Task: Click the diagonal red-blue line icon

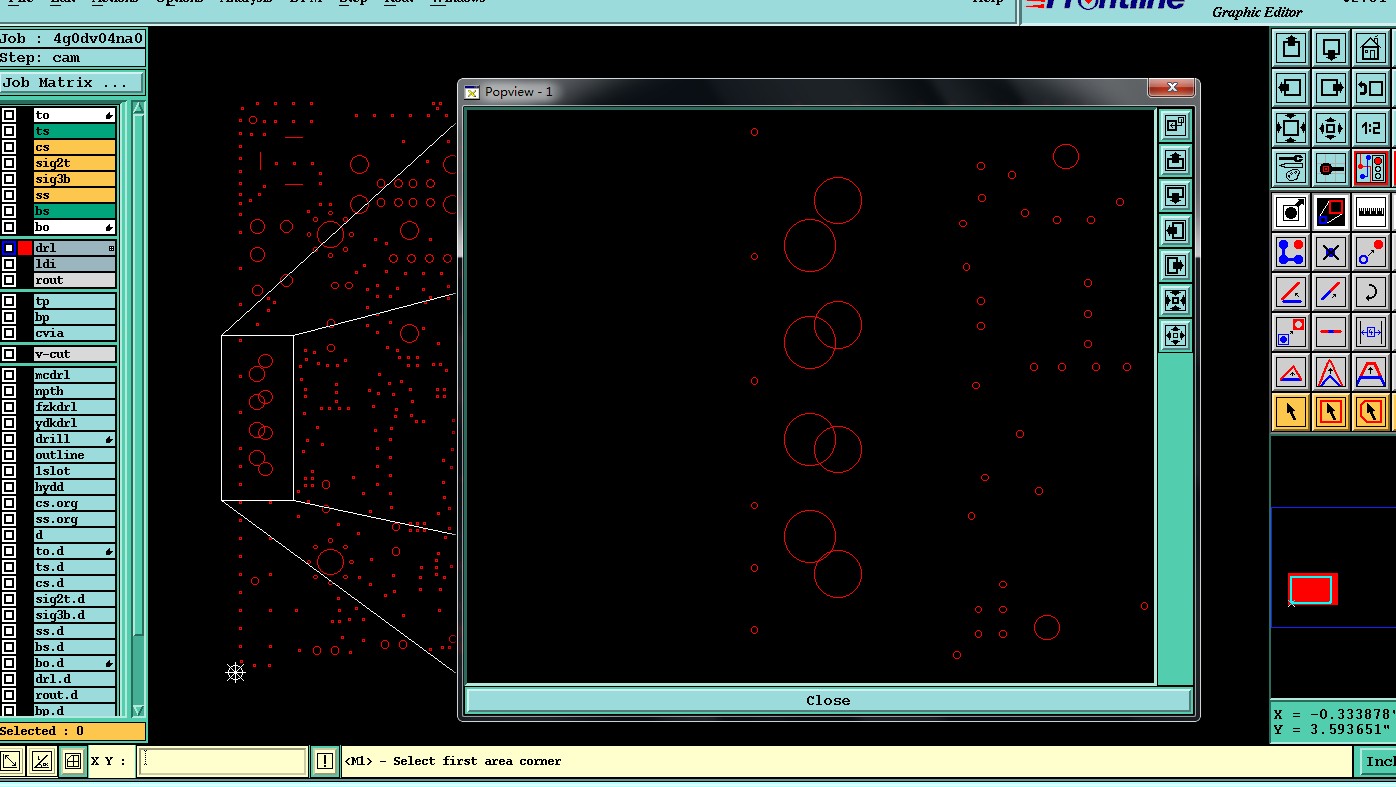Action: (1331, 291)
